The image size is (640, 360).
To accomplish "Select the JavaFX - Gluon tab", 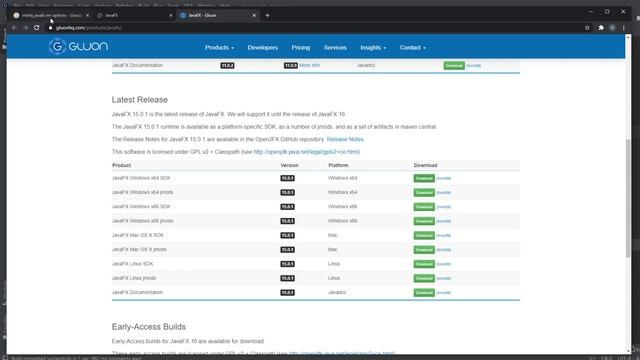I will point(217,16).
